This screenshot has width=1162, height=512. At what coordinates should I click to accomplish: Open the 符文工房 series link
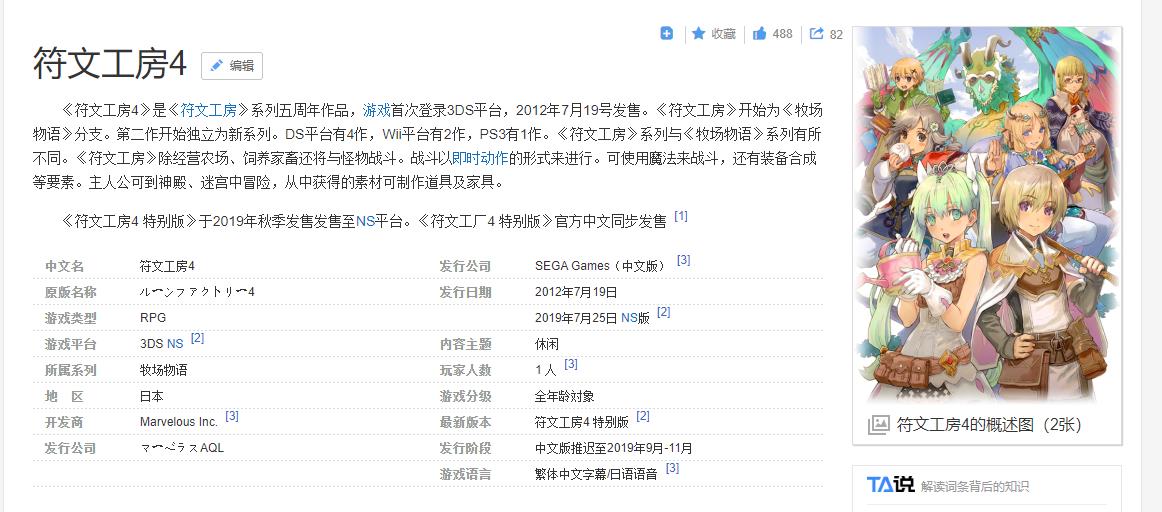coord(208,110)
